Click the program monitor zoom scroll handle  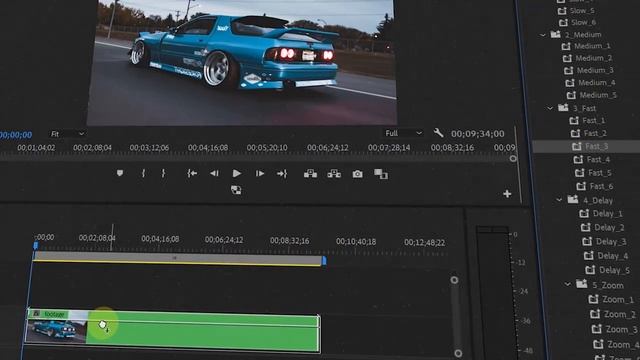(x=513, y=158)
